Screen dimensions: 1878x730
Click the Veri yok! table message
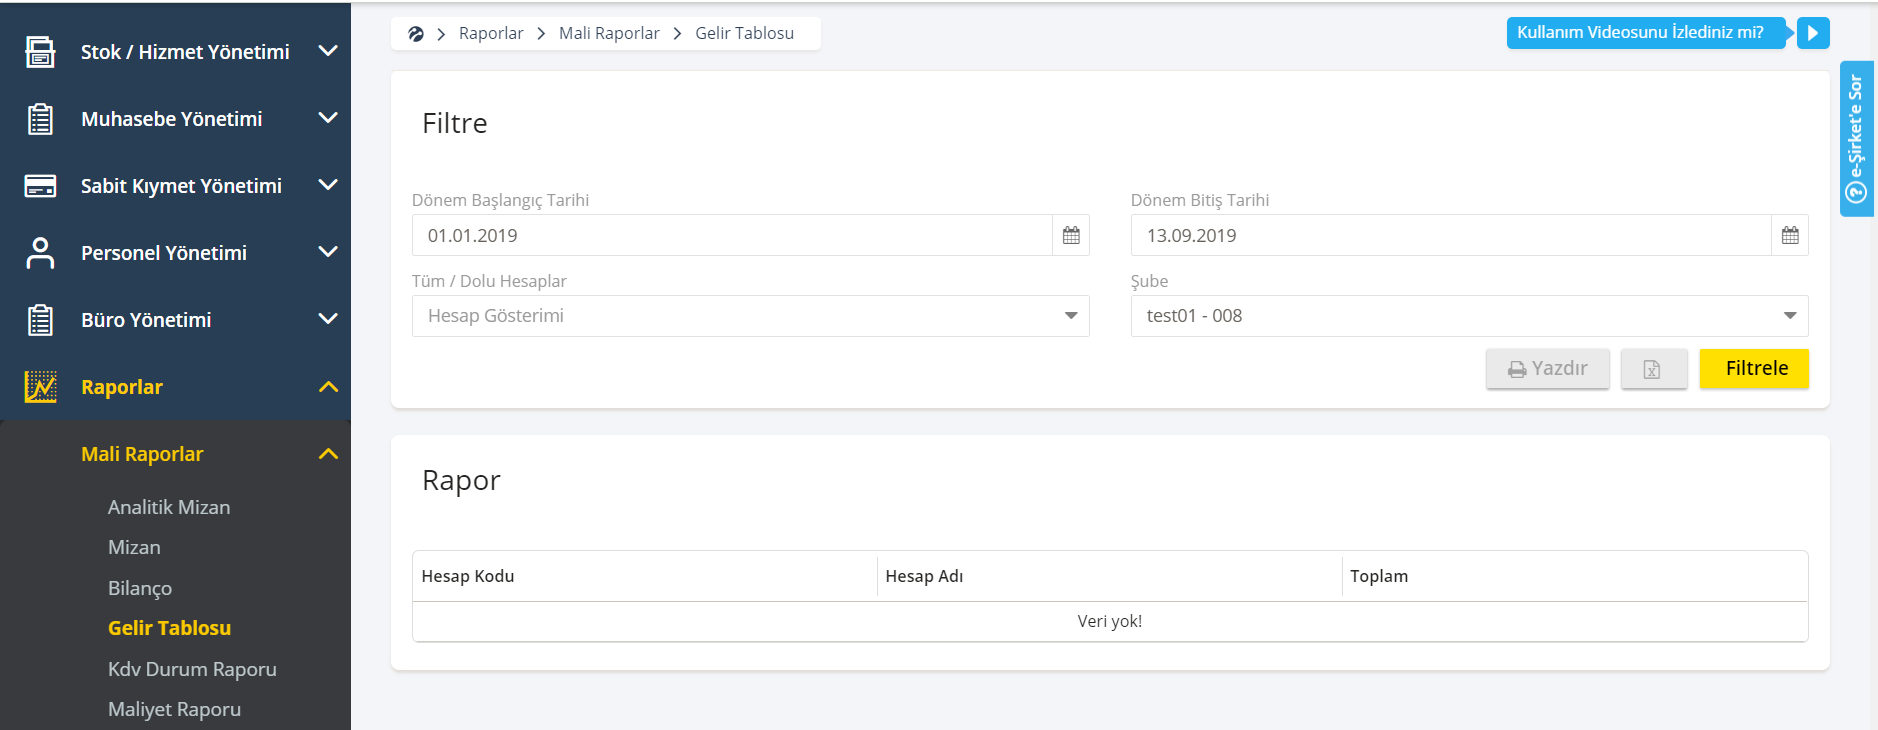(x=1110, y=621)
